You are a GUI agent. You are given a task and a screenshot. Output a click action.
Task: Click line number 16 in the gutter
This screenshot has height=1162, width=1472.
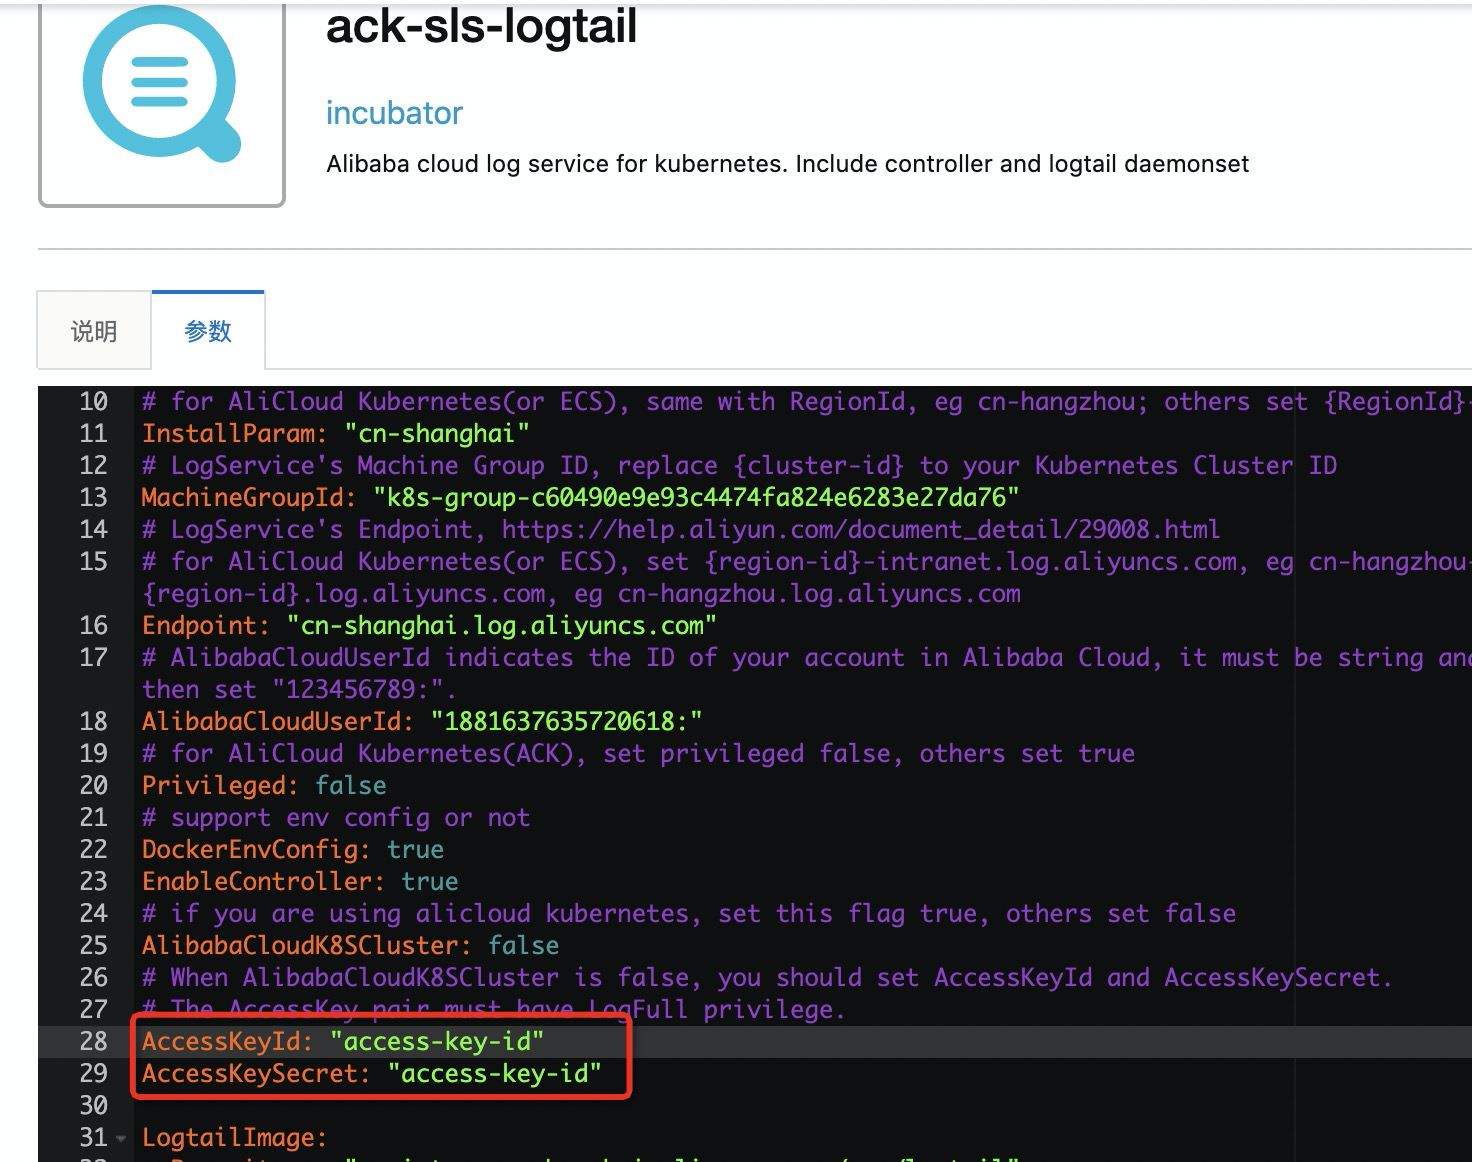[93, 625]
